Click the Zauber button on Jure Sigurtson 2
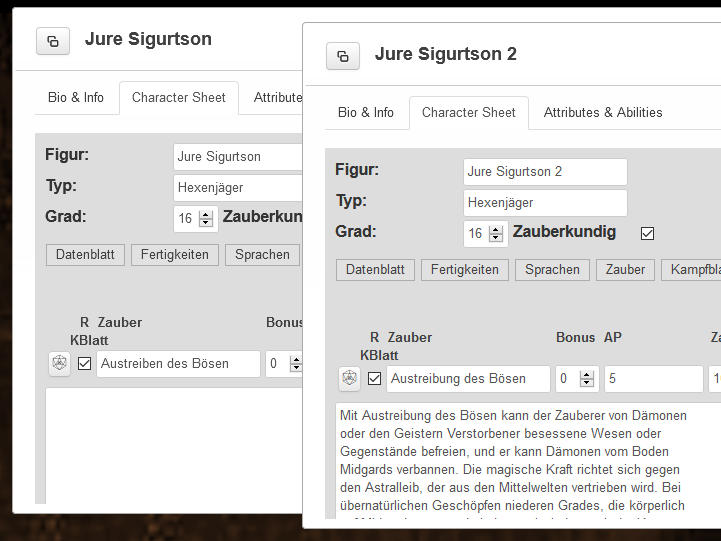721x541 pixels. tap(626, 270)
